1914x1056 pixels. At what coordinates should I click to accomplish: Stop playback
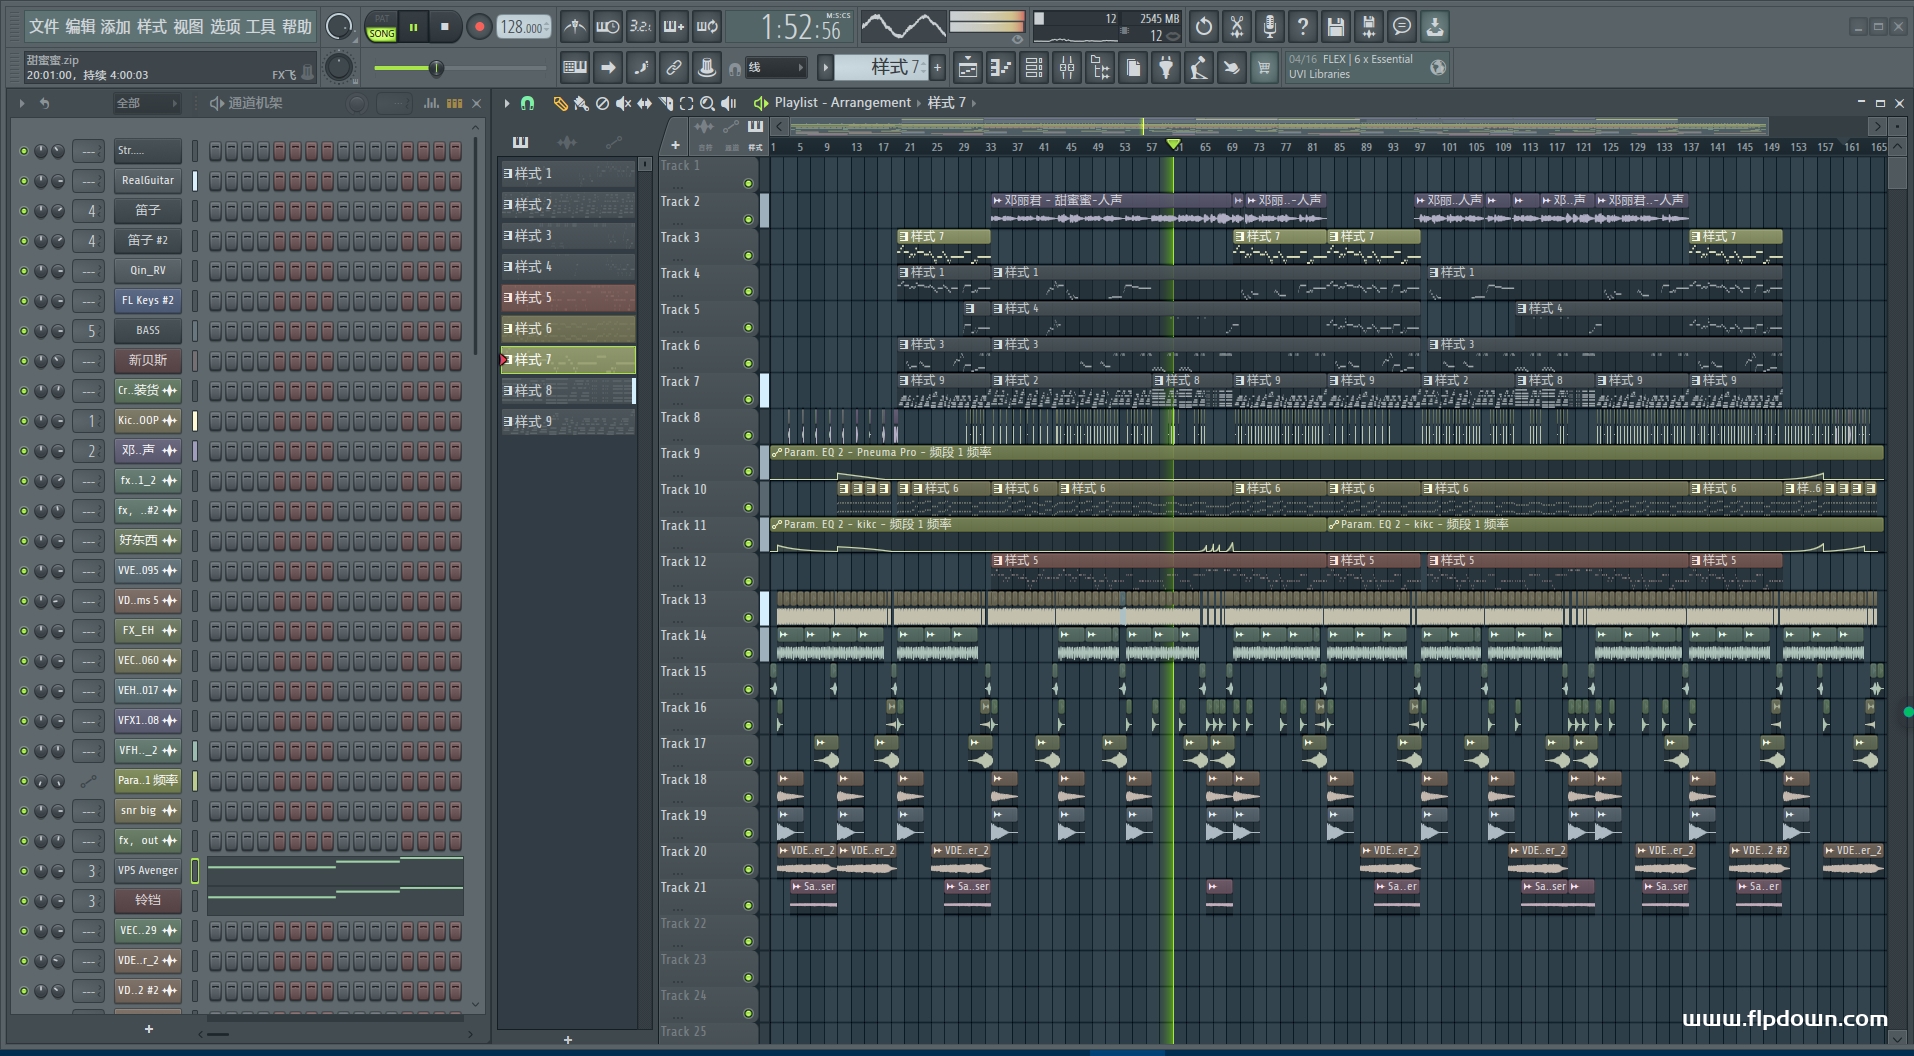445,27
